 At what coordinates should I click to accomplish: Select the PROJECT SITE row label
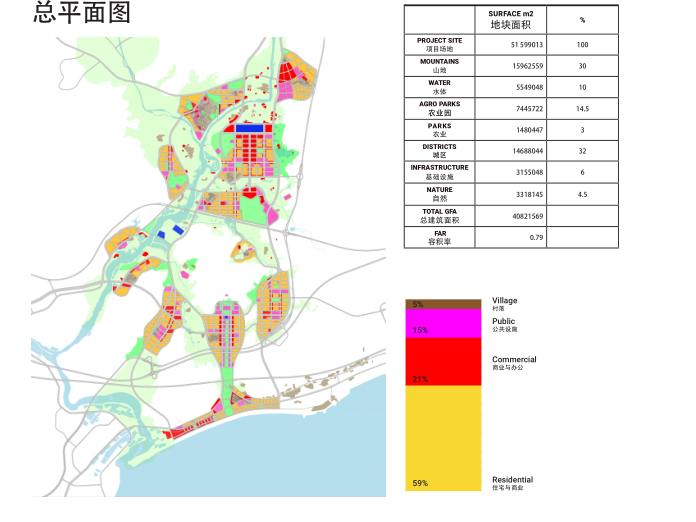(440, 45)
